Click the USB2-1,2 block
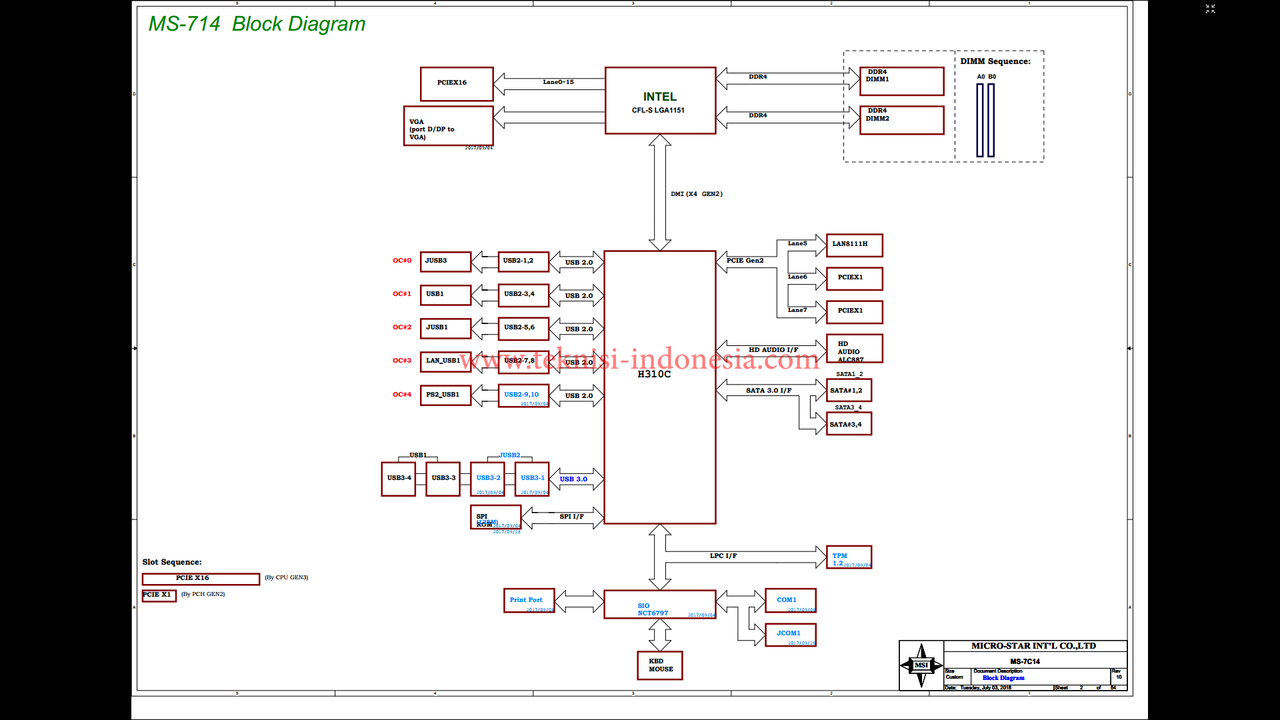 (524, 261)
